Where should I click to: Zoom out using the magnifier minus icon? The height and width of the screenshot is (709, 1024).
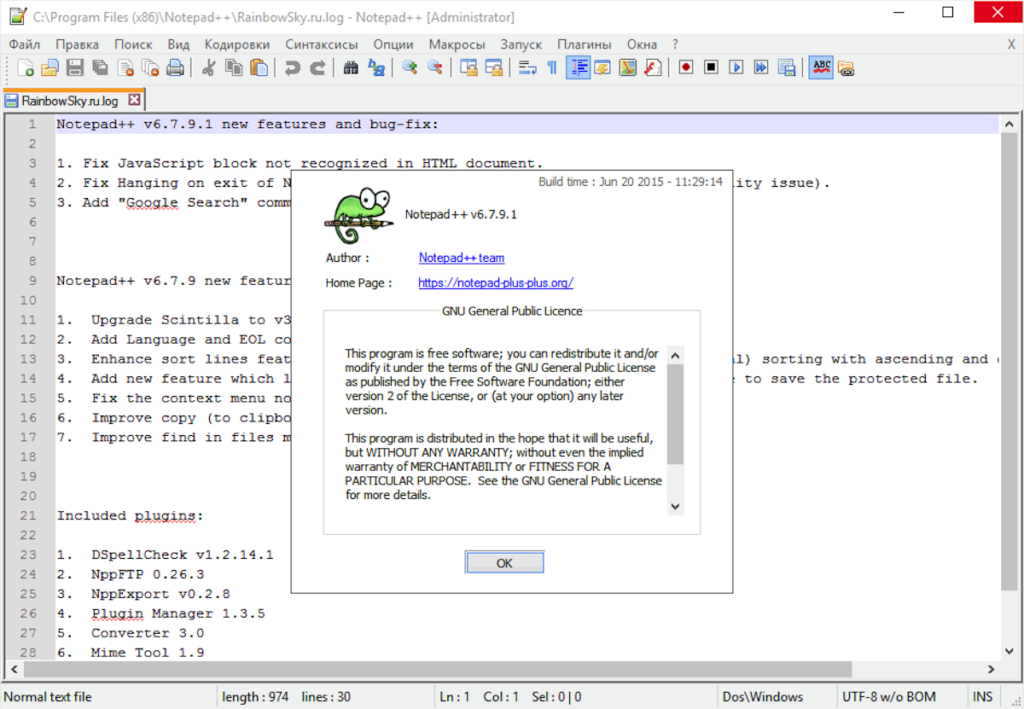(x=435, y=68)
